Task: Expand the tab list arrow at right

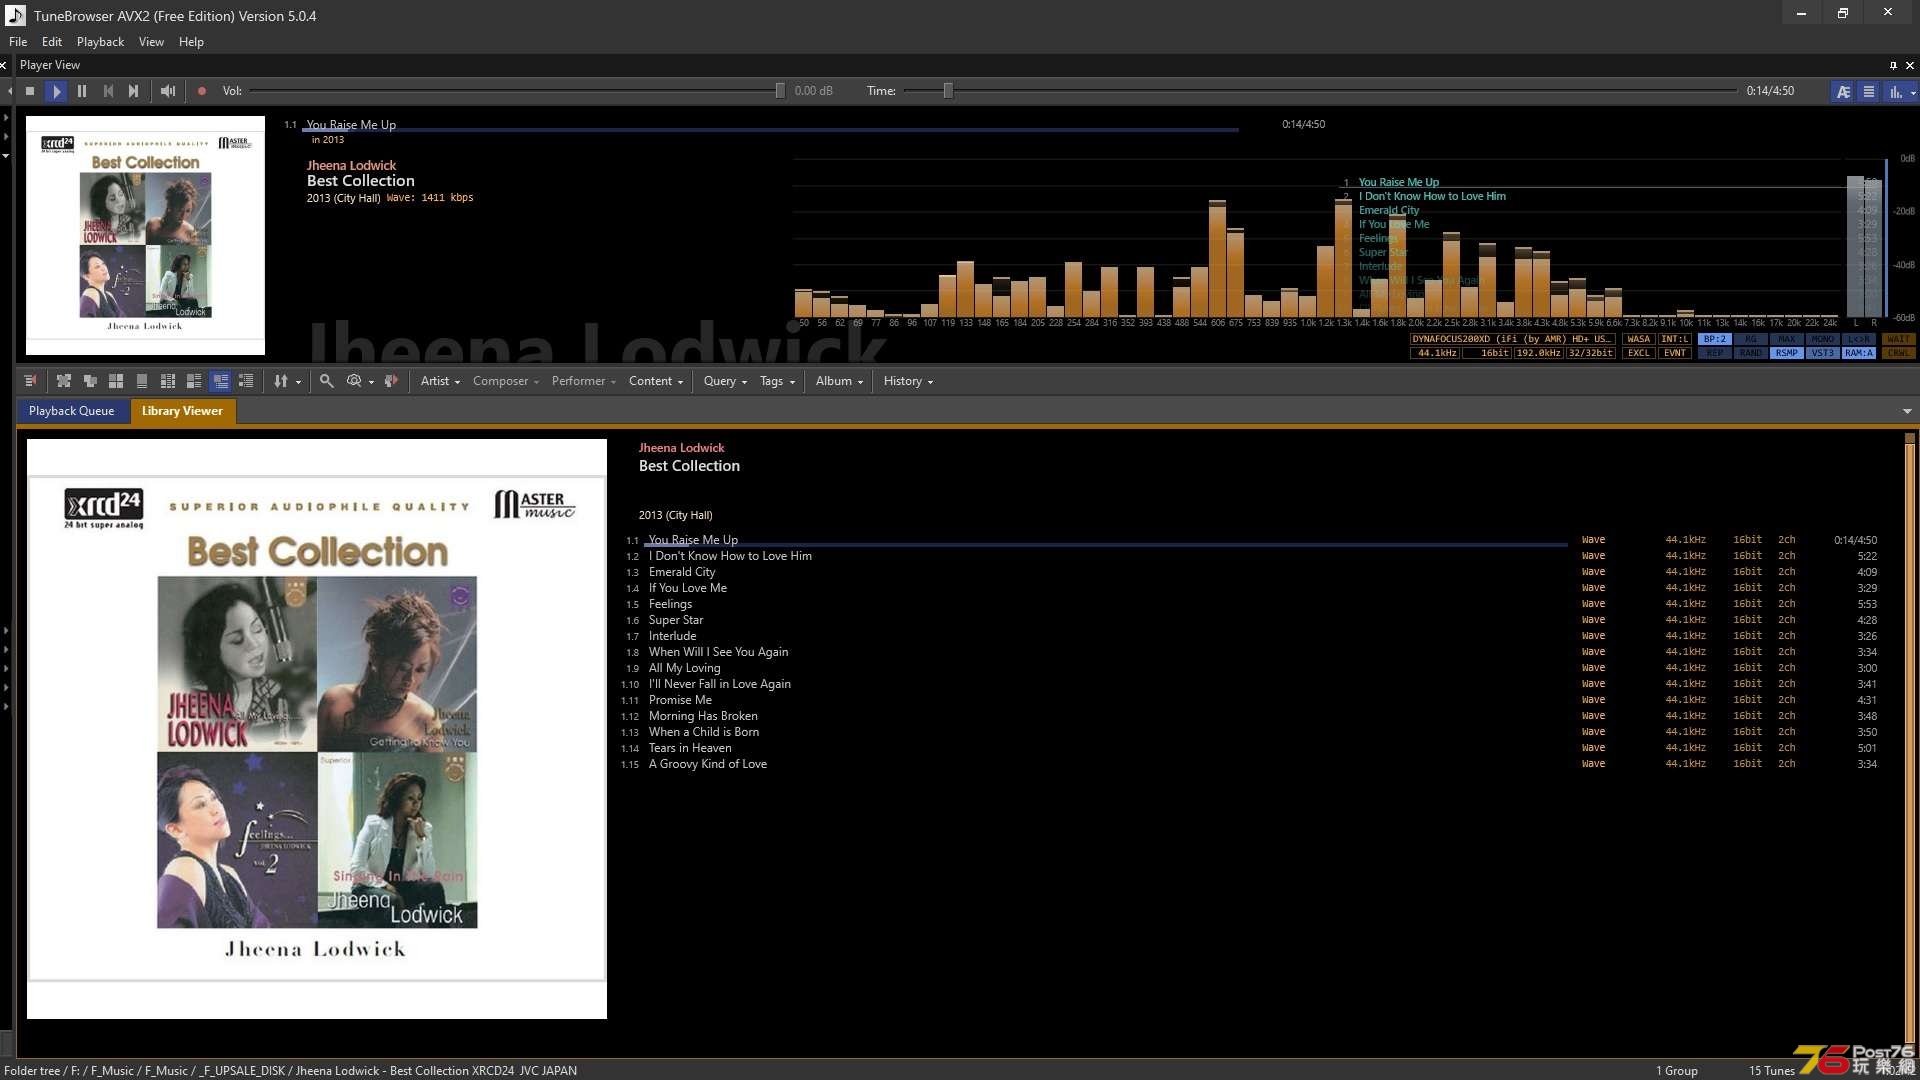Action: [1906, 411]
